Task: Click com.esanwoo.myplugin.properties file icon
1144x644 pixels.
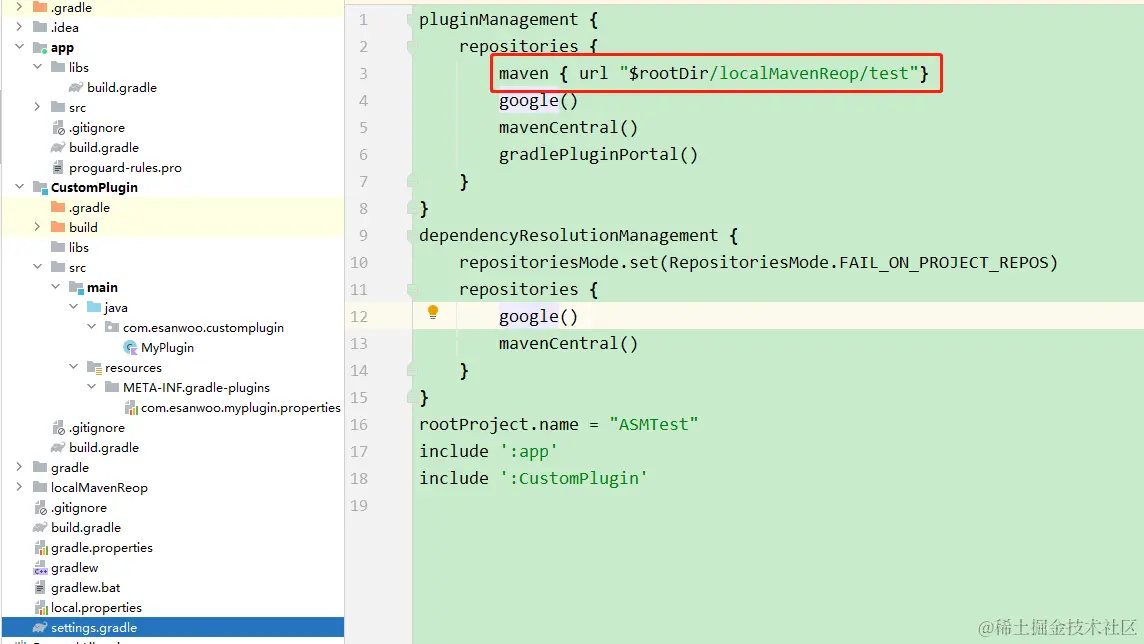Action: point(131,408)
